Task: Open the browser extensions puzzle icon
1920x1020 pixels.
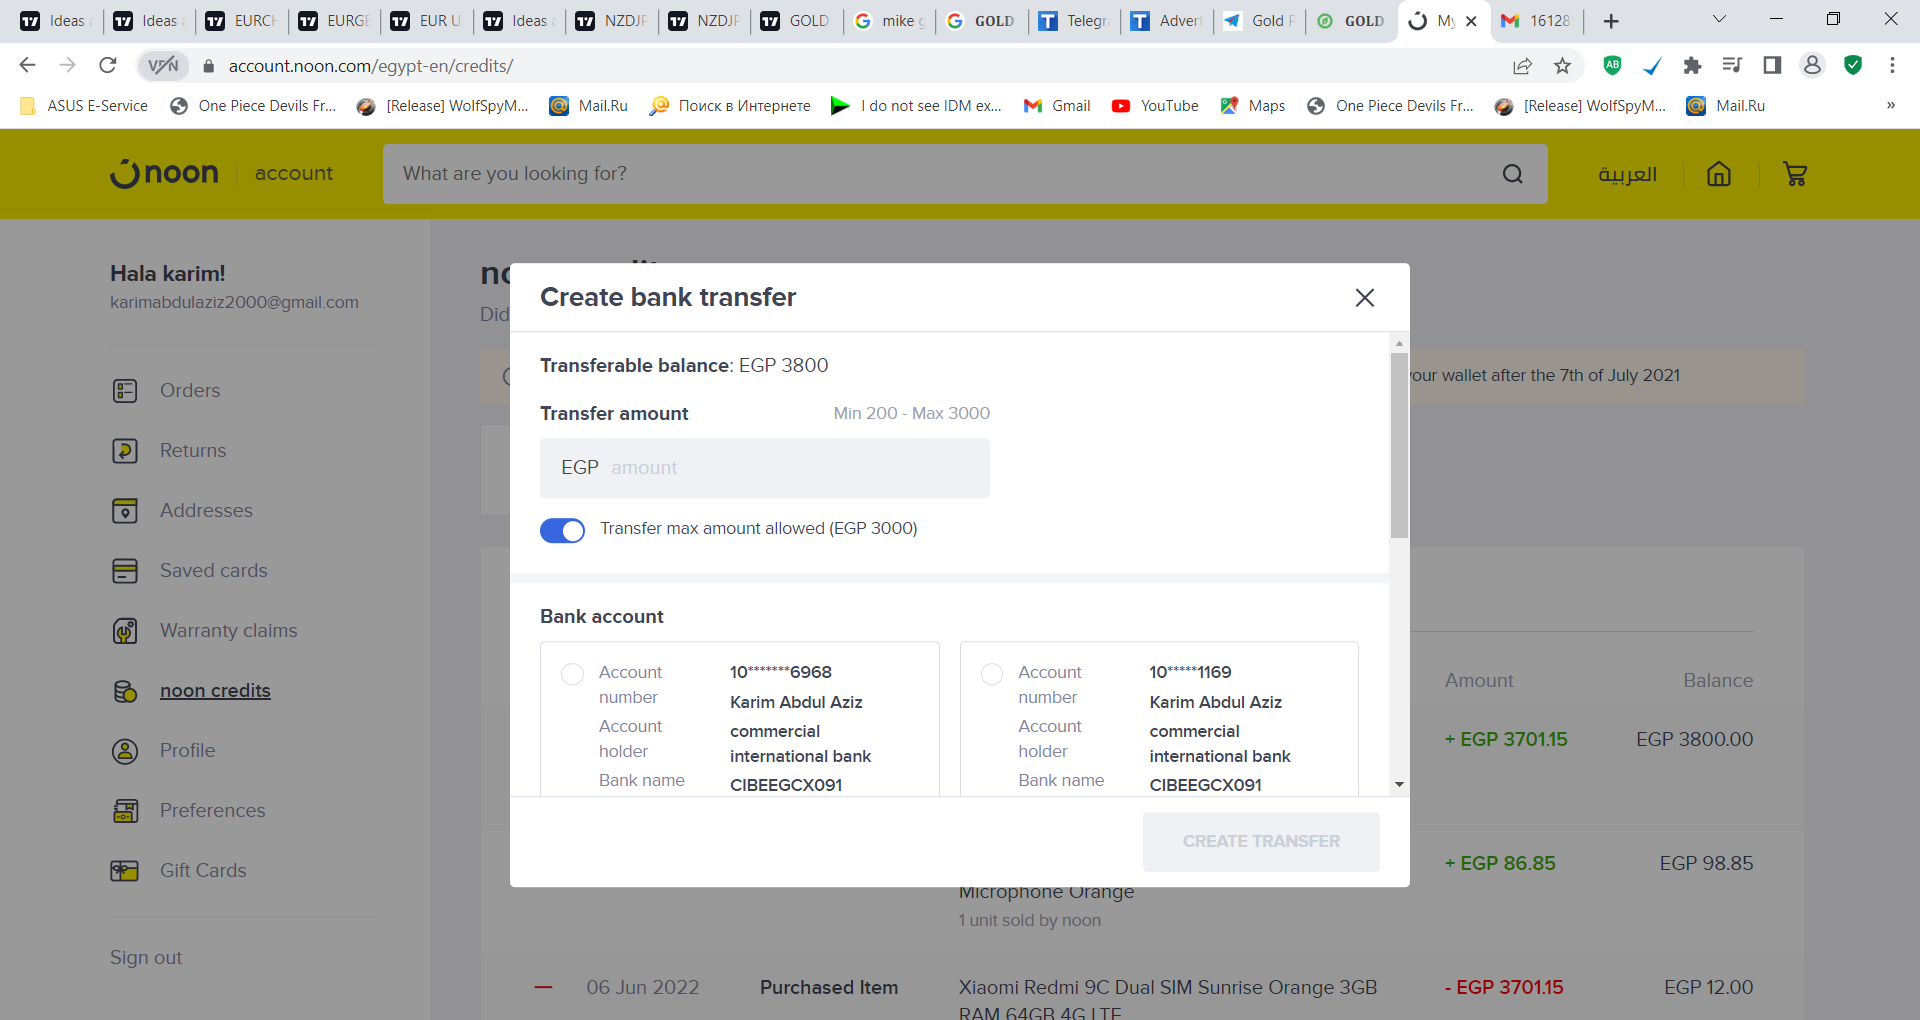Action: pyautogui.click(x=1692, y=66)
